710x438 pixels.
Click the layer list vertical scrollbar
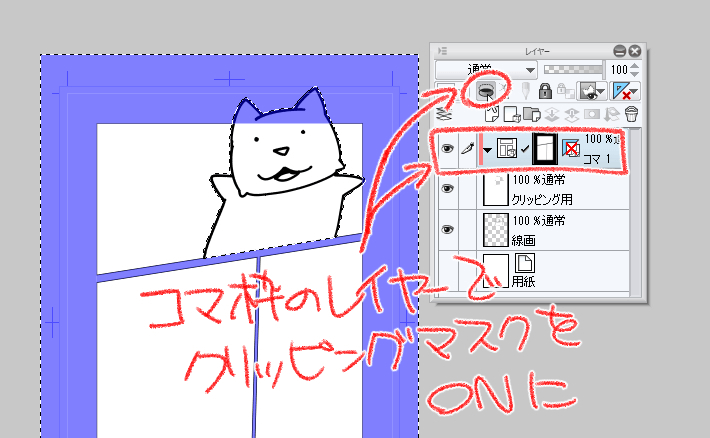tap(636, 212)
